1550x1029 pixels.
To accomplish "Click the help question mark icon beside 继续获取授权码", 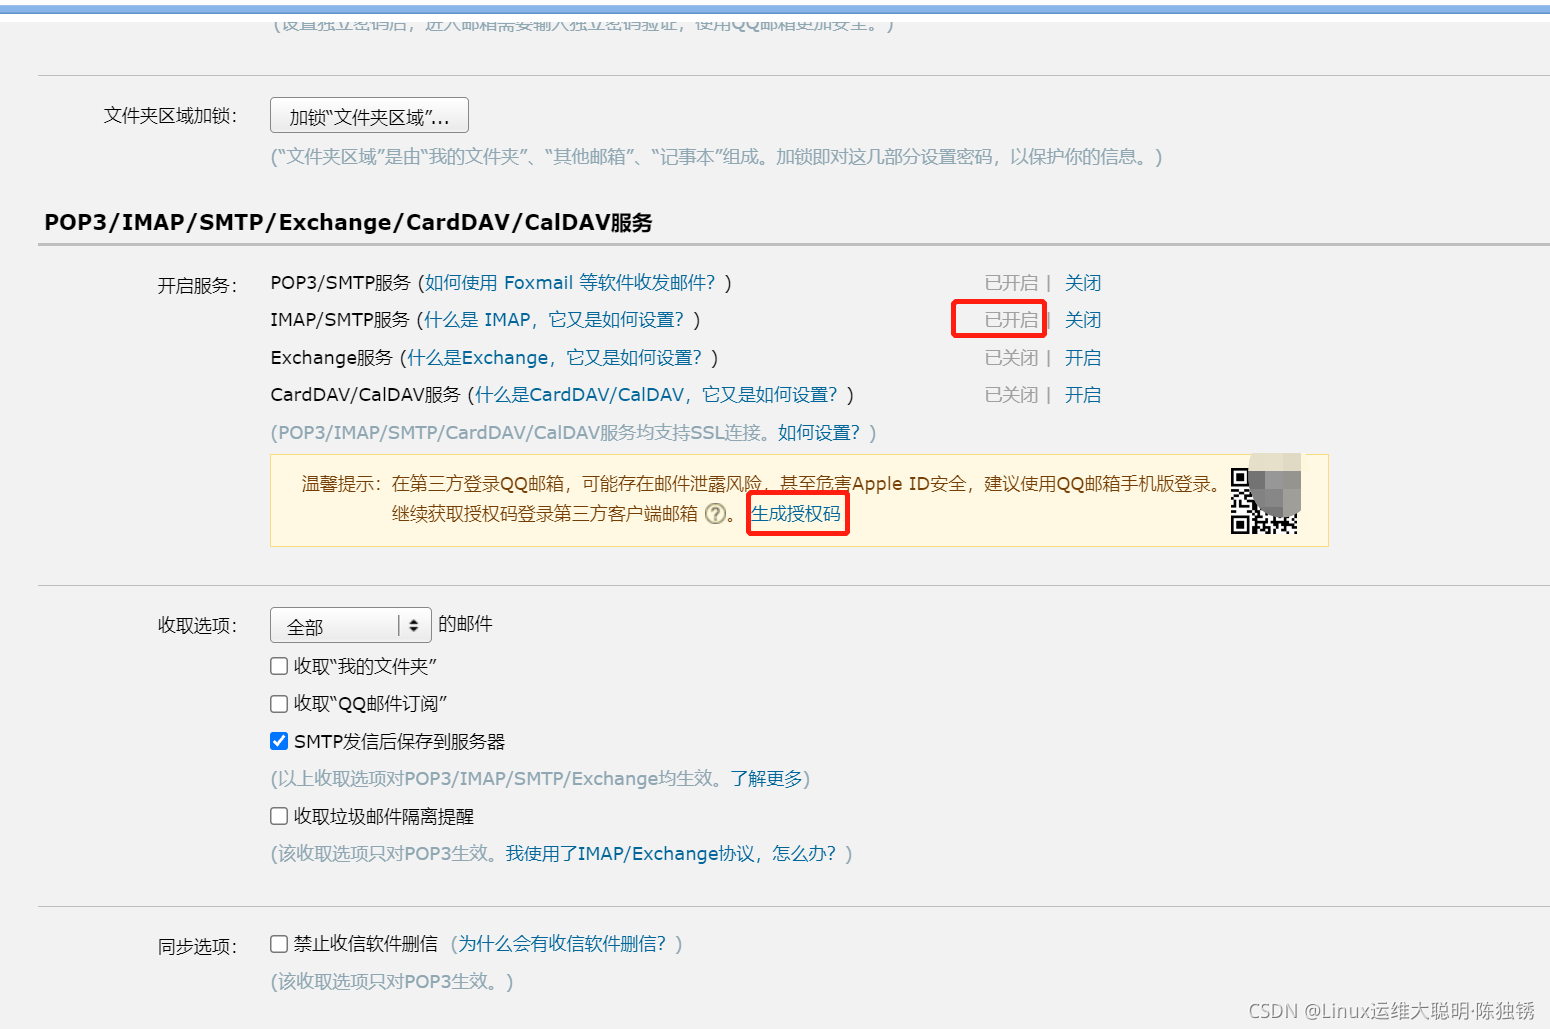I will tap(716, 514).
